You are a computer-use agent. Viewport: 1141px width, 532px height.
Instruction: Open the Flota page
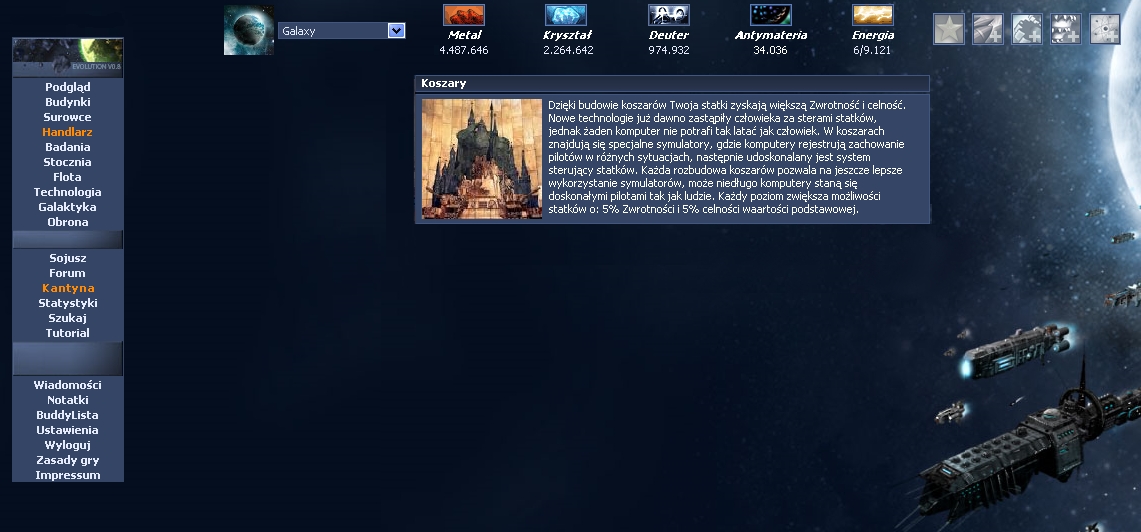click(x=68, y=177)
